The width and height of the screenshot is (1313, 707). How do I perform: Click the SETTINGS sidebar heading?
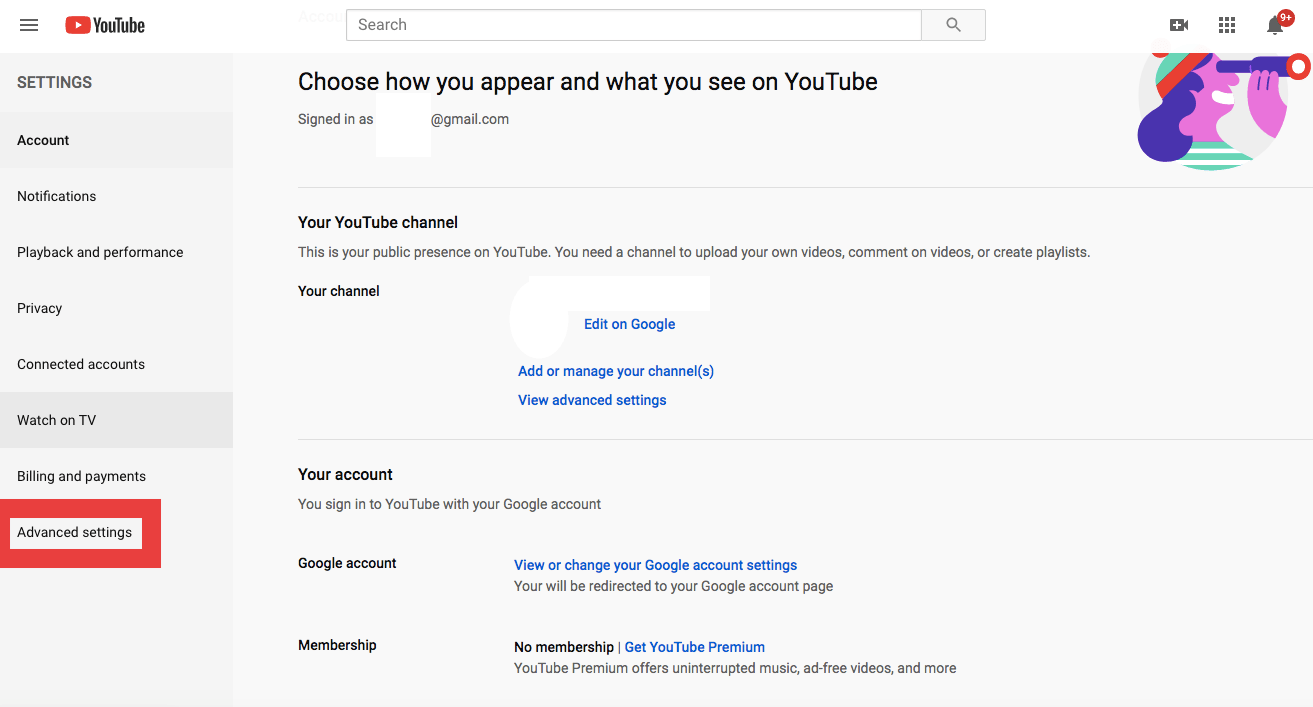coord(54,82)
